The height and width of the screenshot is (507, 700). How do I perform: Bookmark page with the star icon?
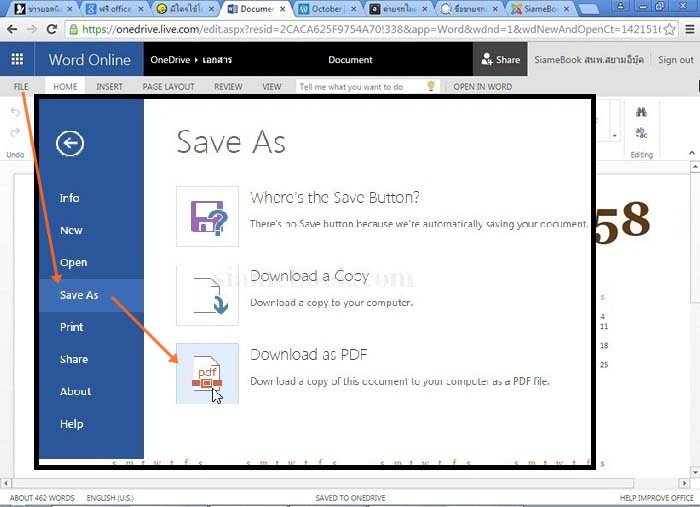(669, 29)
